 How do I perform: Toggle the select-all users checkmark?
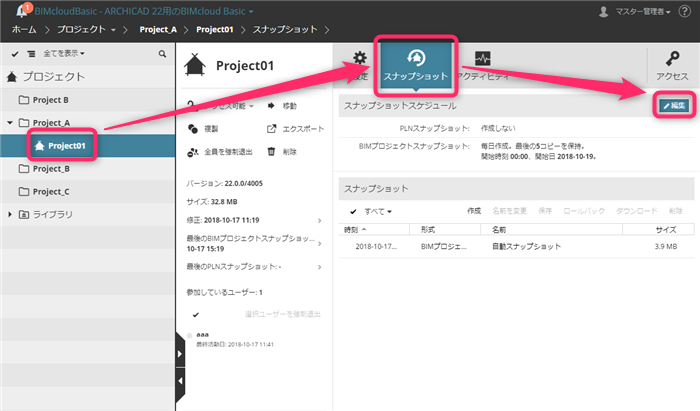196,315
